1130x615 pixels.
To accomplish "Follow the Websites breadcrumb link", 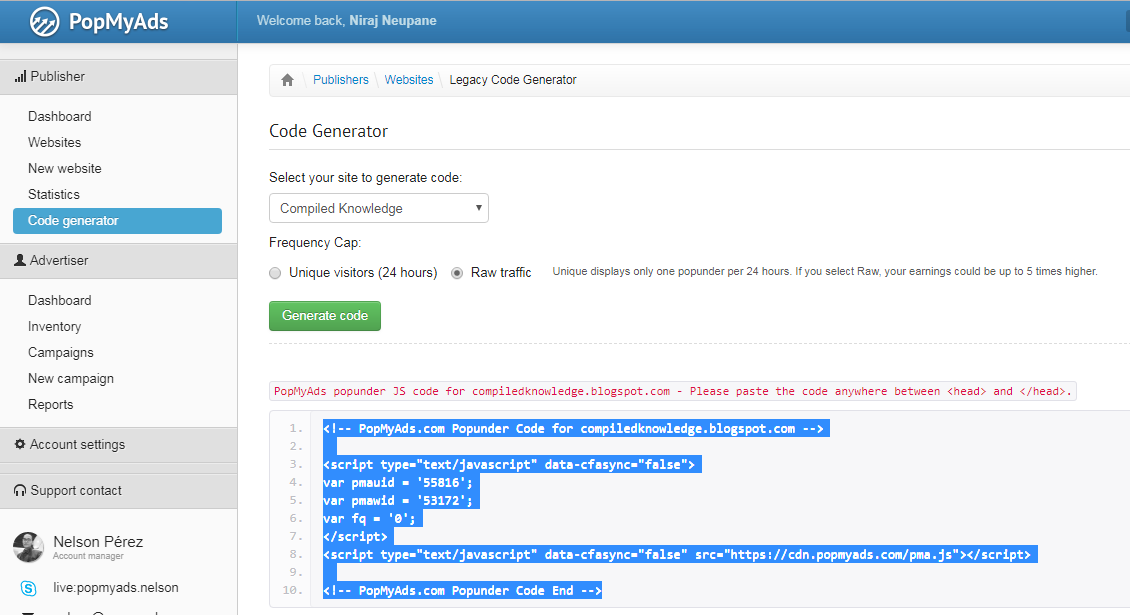I will [409, 80].
